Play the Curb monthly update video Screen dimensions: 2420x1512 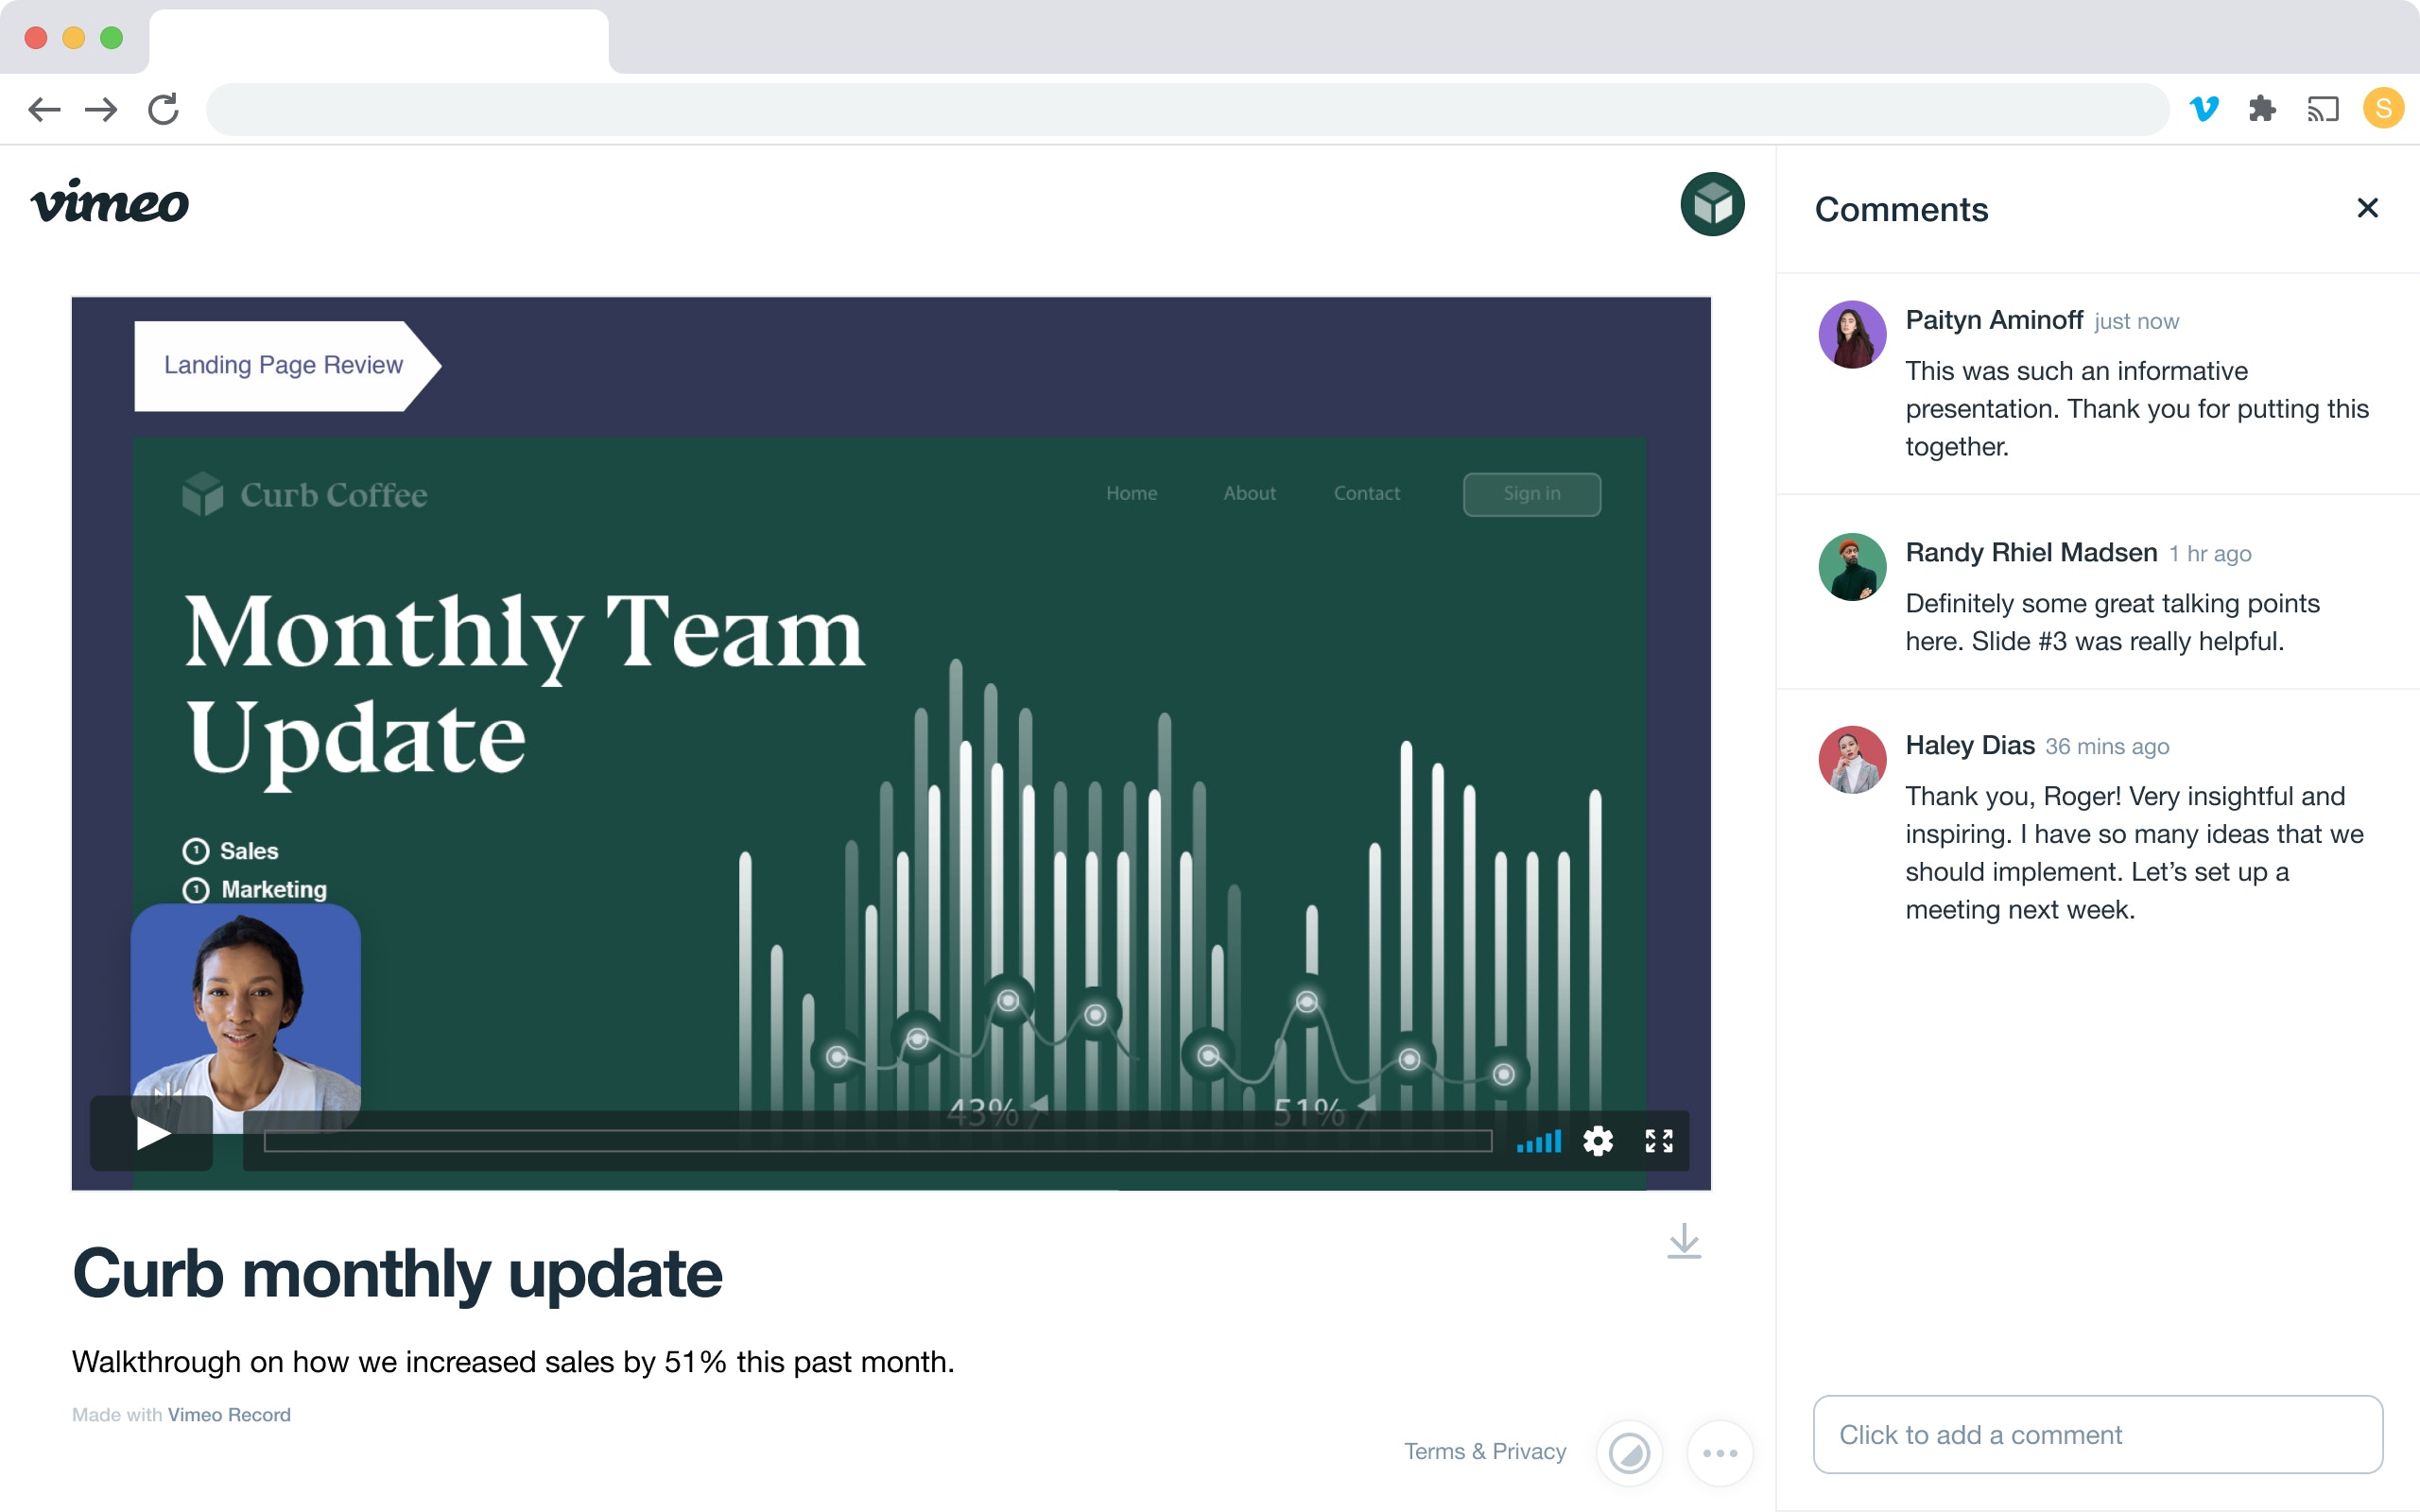pyautogui.click(x=152, y=1134)
